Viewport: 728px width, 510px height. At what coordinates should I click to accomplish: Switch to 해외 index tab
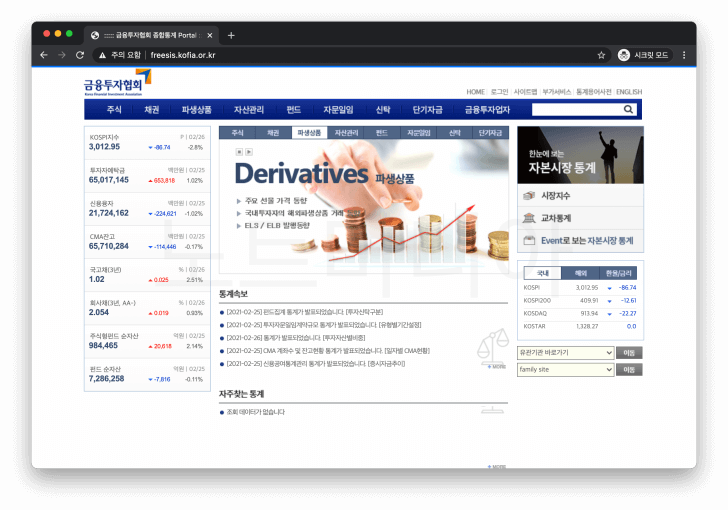[x=580, y=273]
